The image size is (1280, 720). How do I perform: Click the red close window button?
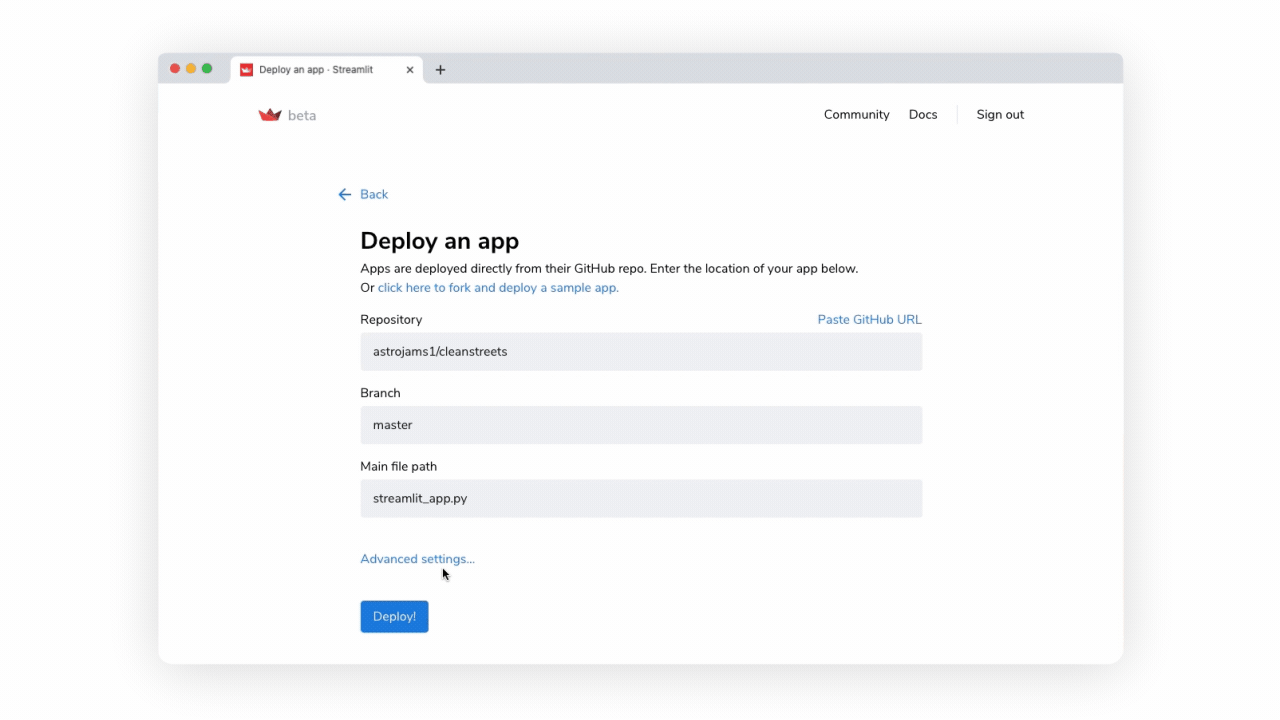pos(175,69)
